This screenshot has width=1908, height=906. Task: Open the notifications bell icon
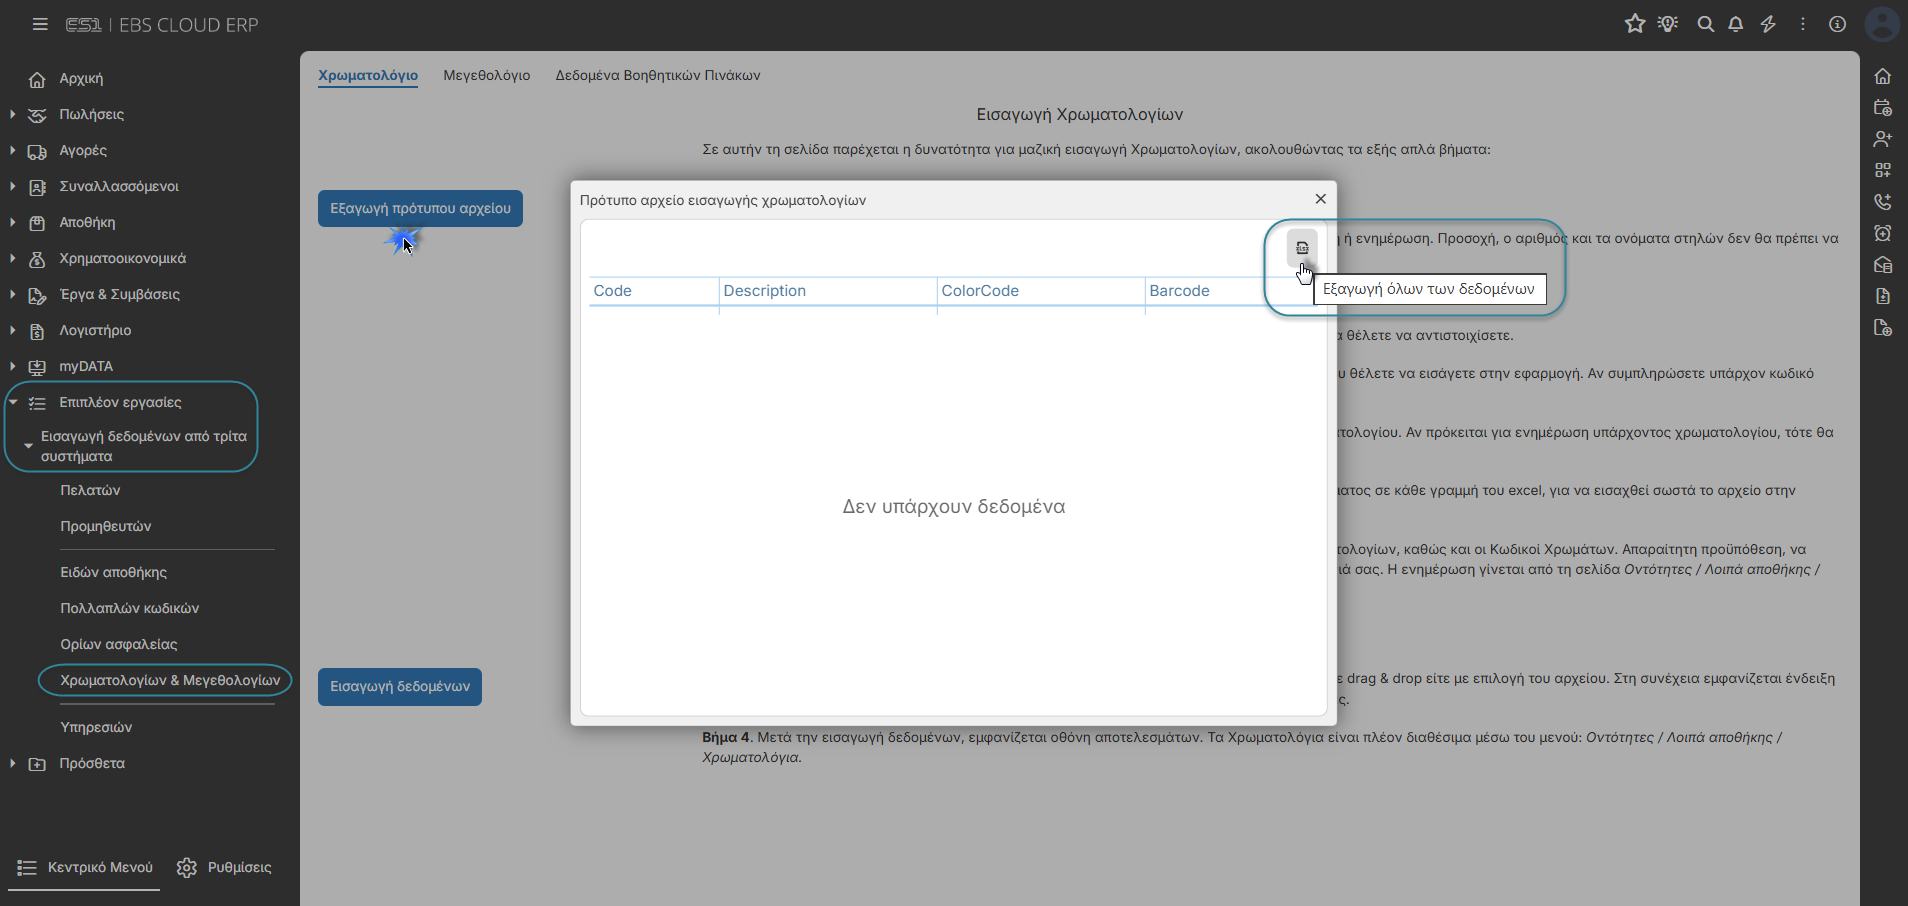tap(1736, 24)
